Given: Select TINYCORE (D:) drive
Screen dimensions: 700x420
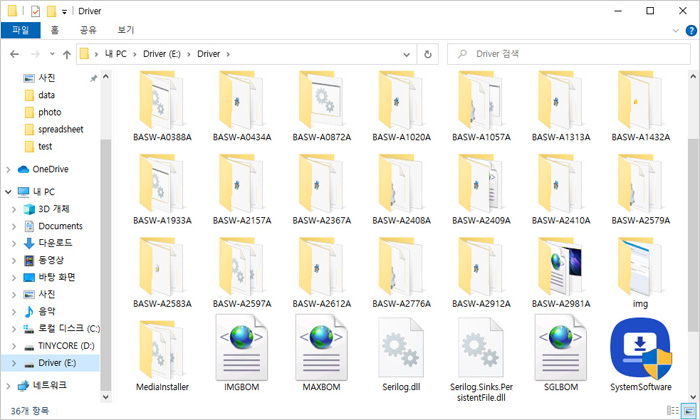Looking at the screenshot, I should [66, 346].
